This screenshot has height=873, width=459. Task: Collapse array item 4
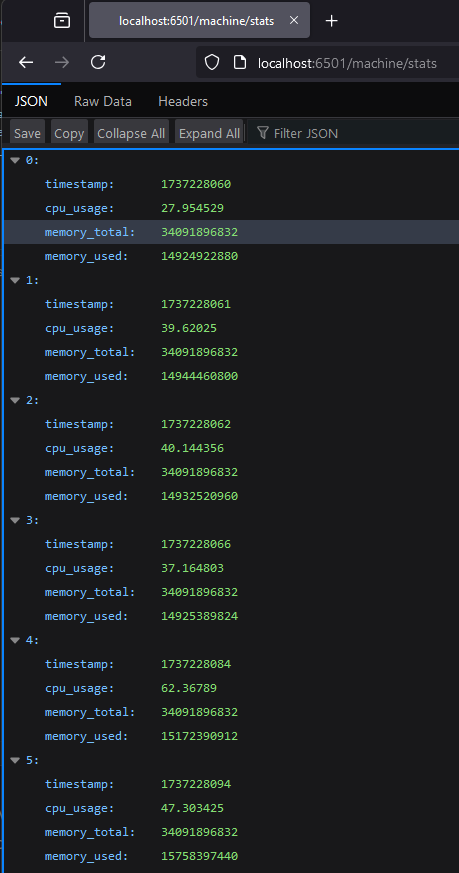[x=16, y=640]
